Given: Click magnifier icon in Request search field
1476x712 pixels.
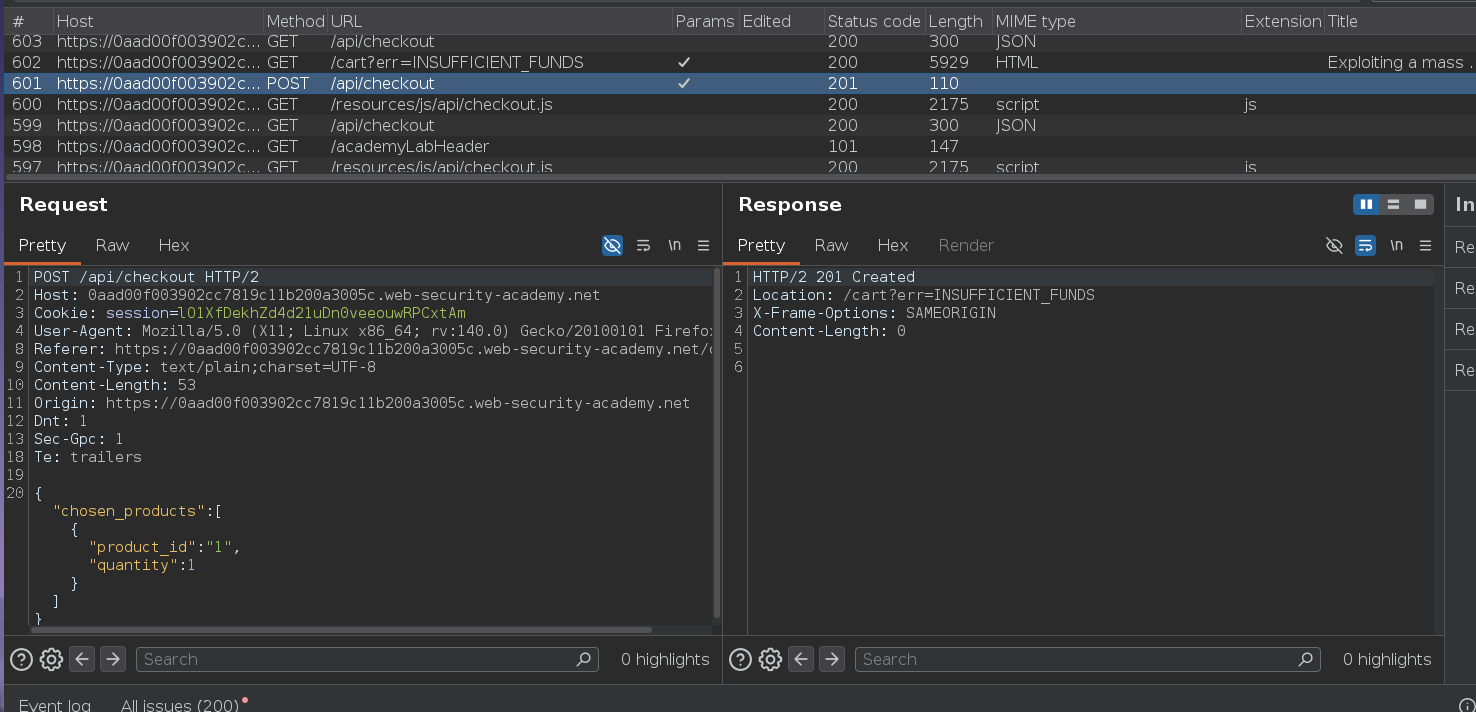Looking at the screenshot, I should pos(584,659).
